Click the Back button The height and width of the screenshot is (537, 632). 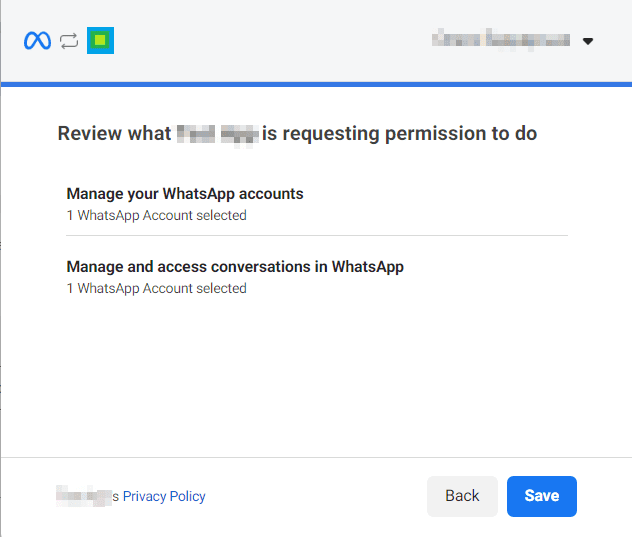(462, 496)
